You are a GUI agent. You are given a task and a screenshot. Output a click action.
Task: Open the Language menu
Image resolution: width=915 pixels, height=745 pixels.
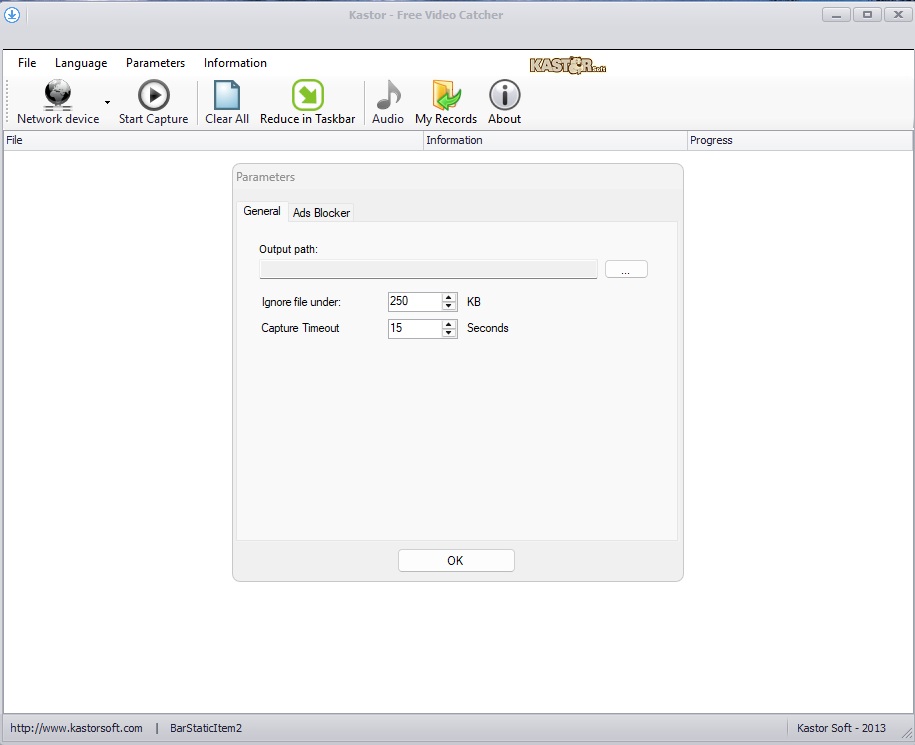pos(81,63)
